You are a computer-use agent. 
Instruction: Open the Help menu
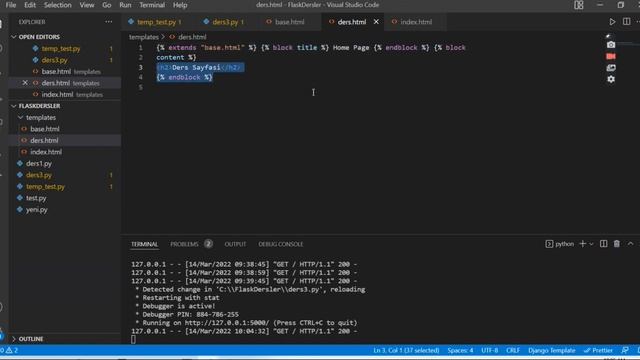pos(180,5)
